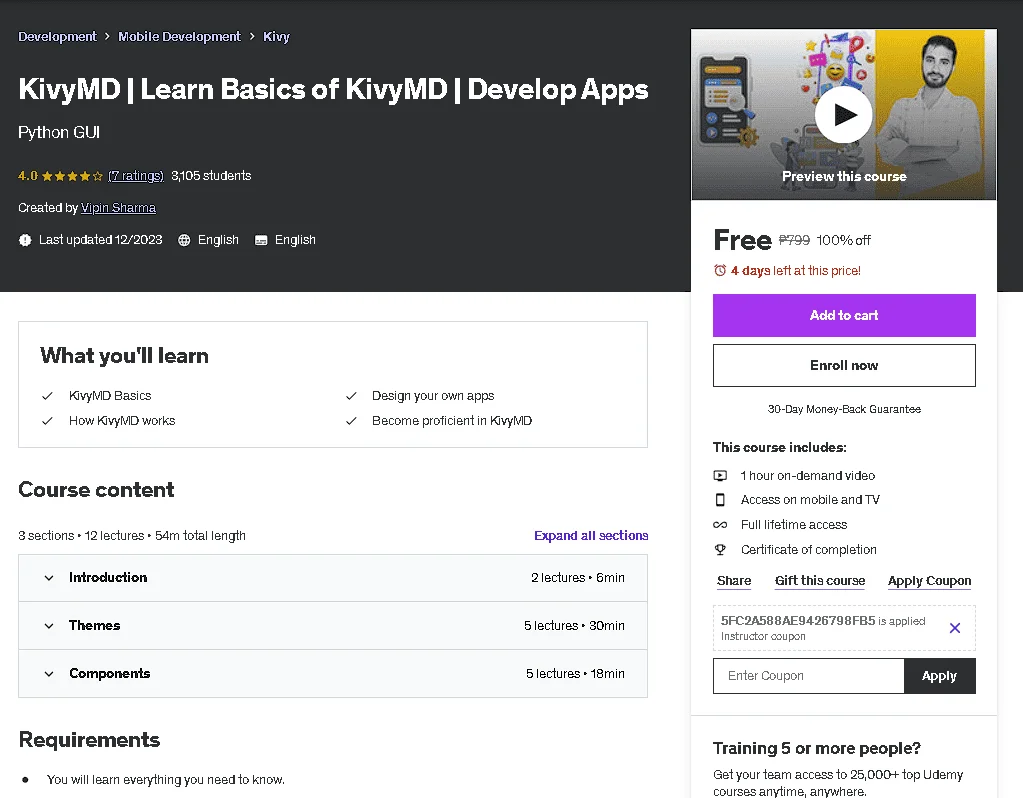
Task: Click the Apply coupon button
Action: tap(939, 676)
